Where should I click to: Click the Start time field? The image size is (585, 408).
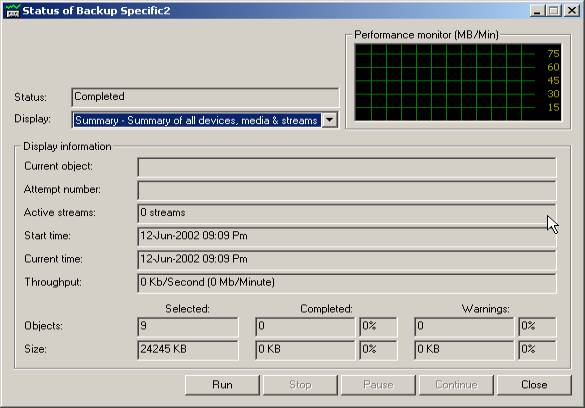coord(347,236)
